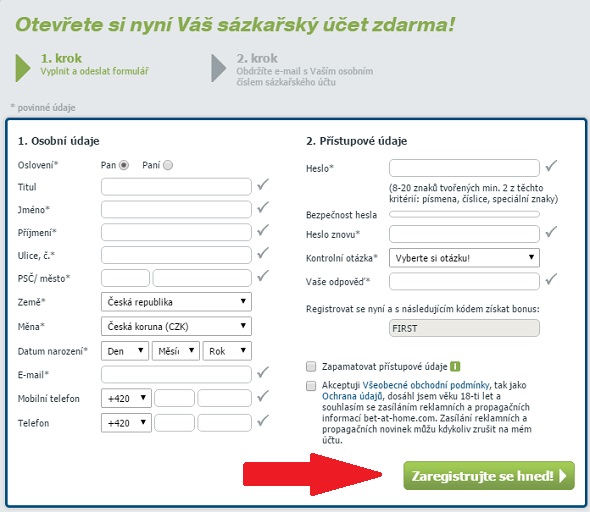Click the Bezpečnost hesla strength bar
590x512 pixels.
click(464, 214)
